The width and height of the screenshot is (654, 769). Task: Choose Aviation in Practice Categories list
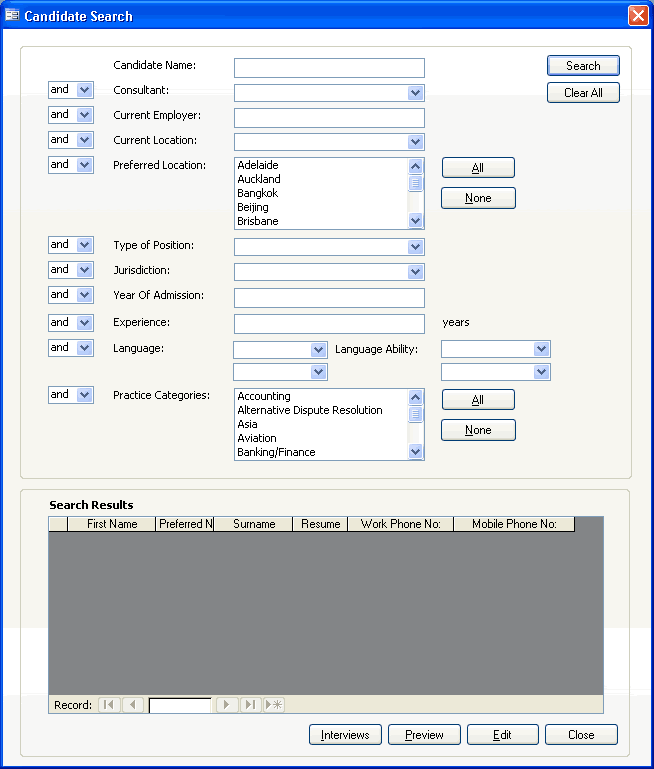[257, 438]
